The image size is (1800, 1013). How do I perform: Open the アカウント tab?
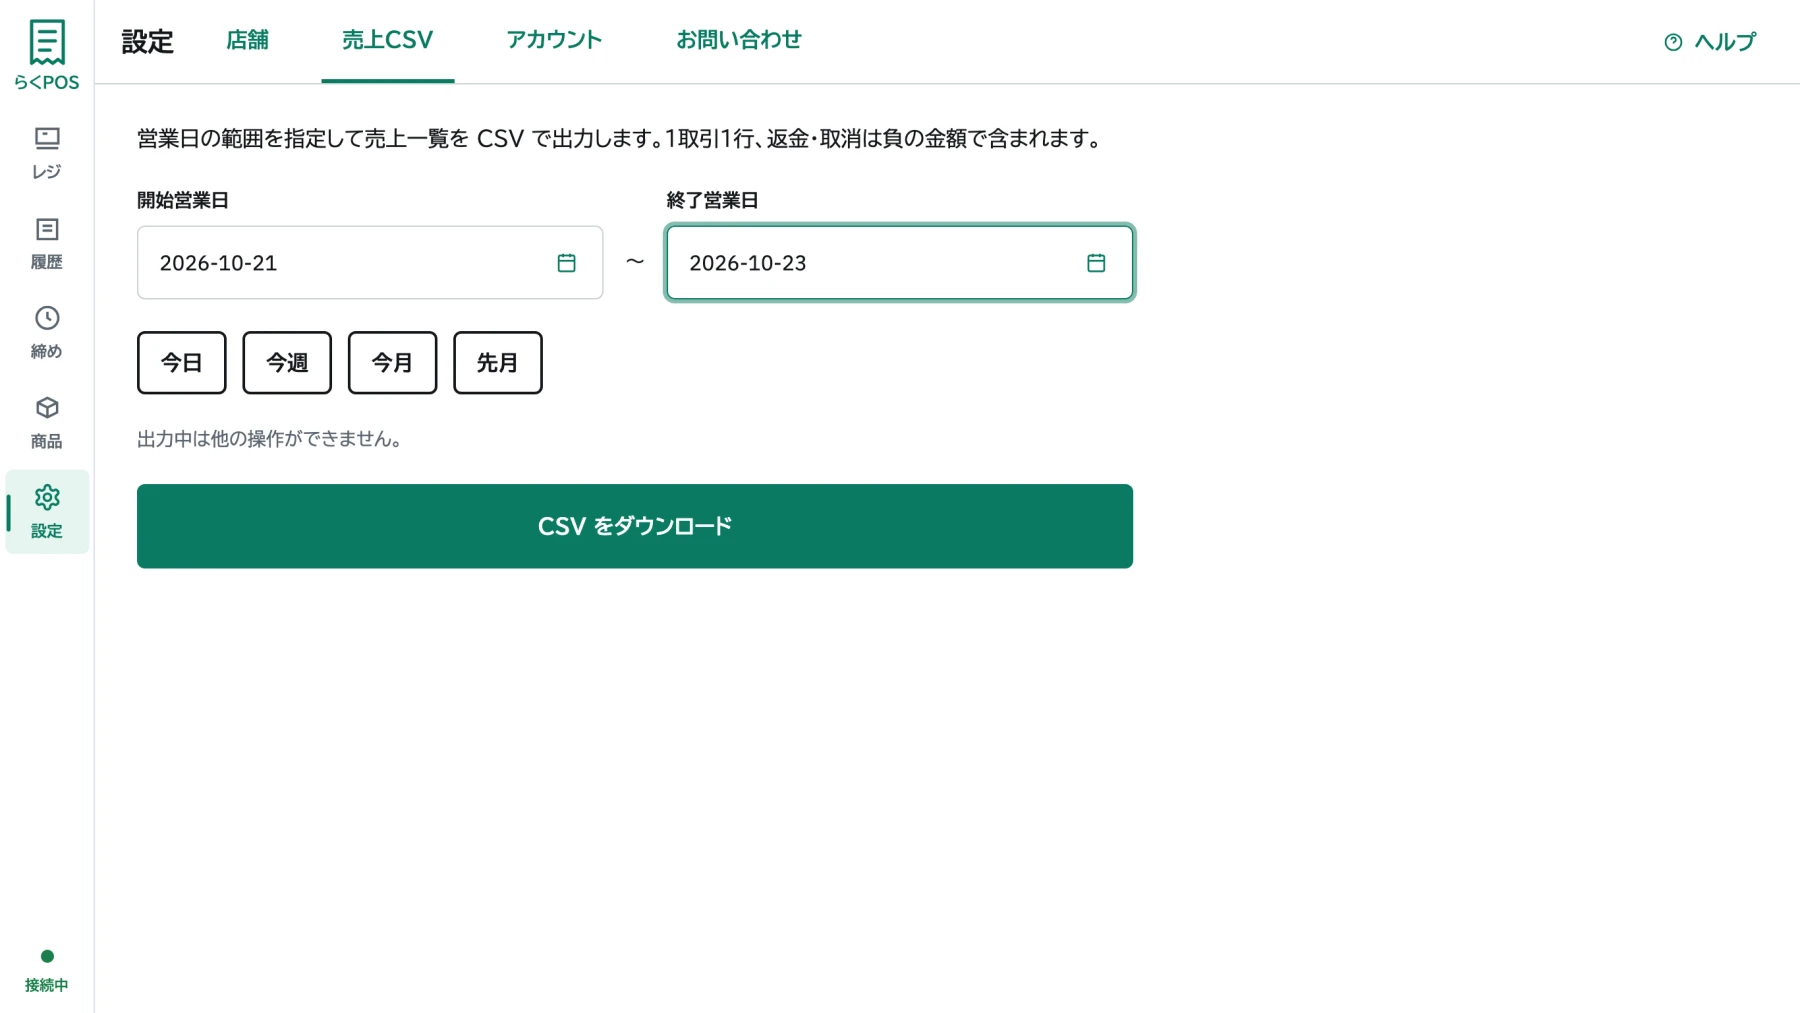[554, 40]
